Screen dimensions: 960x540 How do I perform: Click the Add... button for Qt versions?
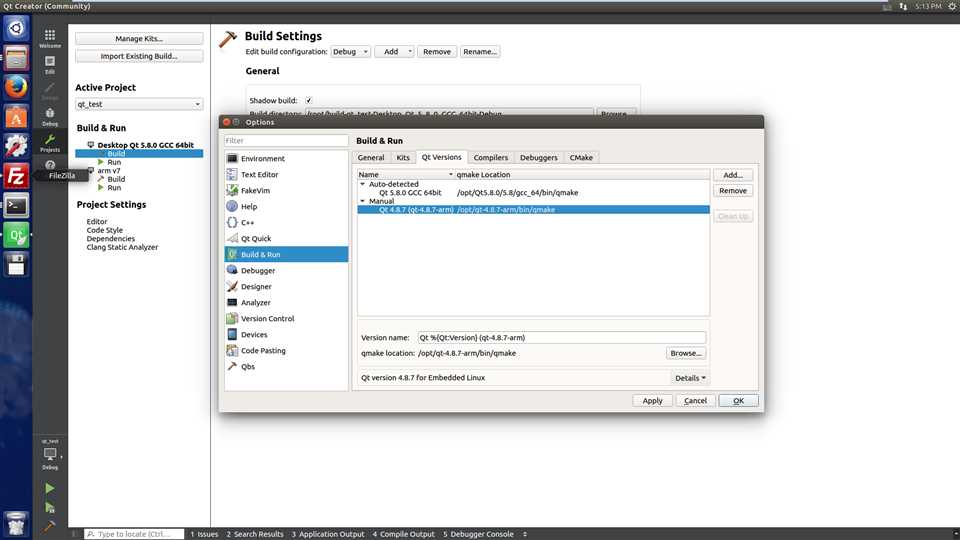(x=733, y=174)
